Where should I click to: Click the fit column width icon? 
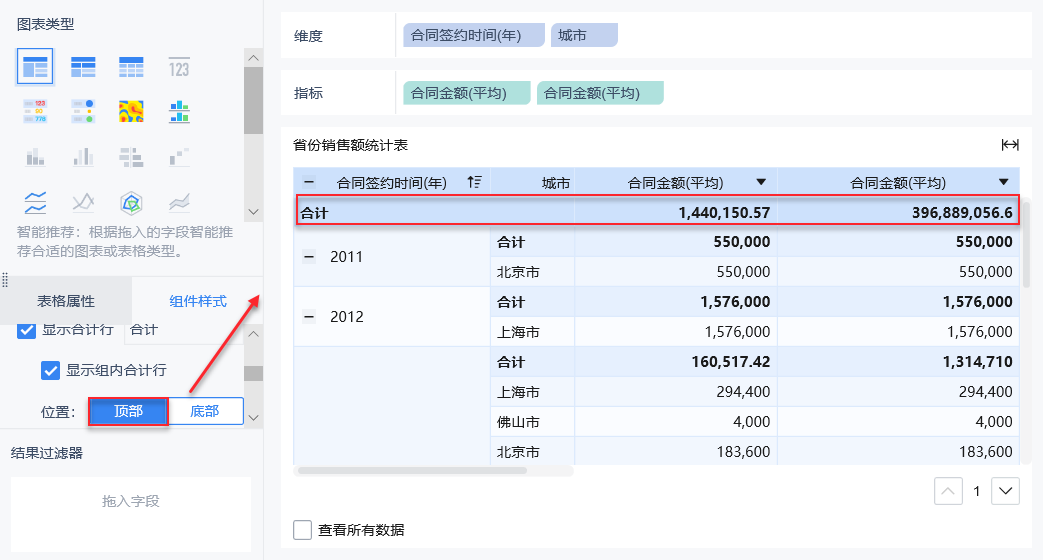(1010, 145)
